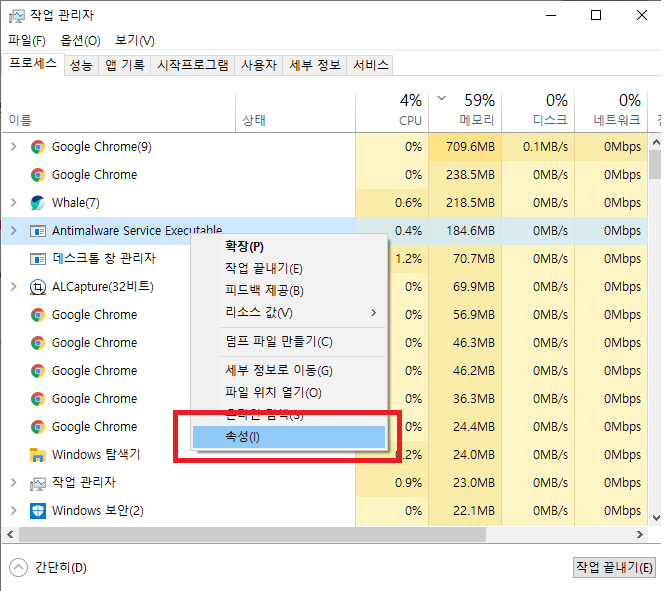The image size is (664, 591).
Task: Click the horizontal scrollbar left arrow
Action: pyautogui.click(x=10, y=535)
